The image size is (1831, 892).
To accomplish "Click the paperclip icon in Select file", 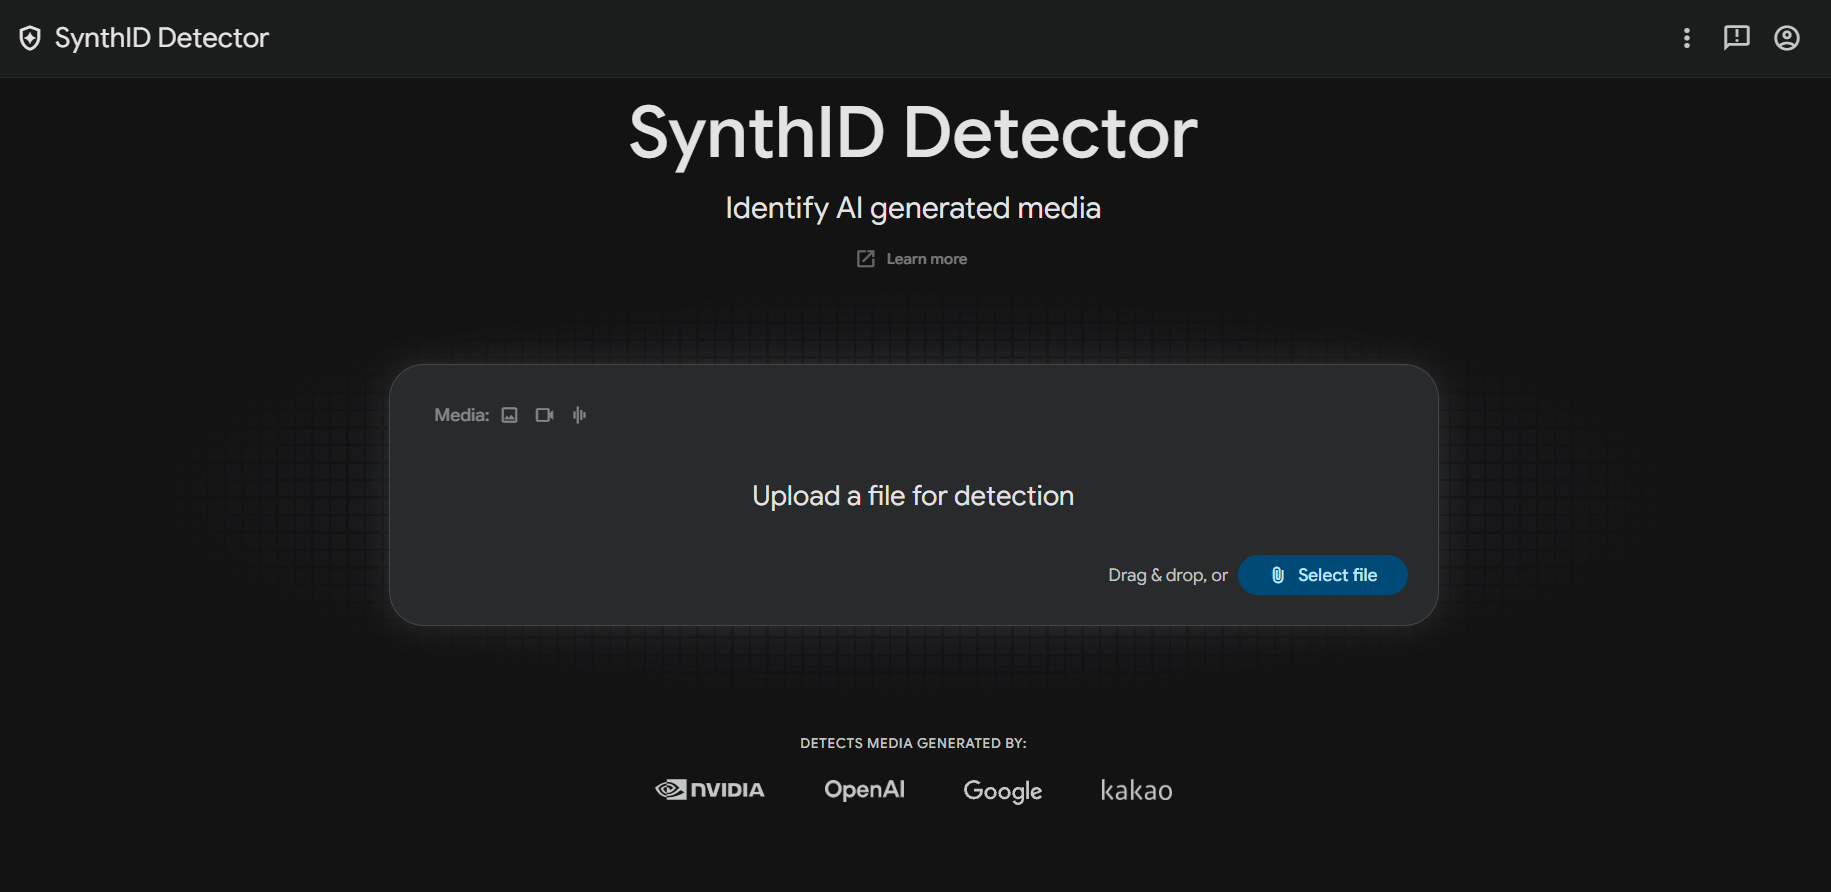I will click(1278, 575).
